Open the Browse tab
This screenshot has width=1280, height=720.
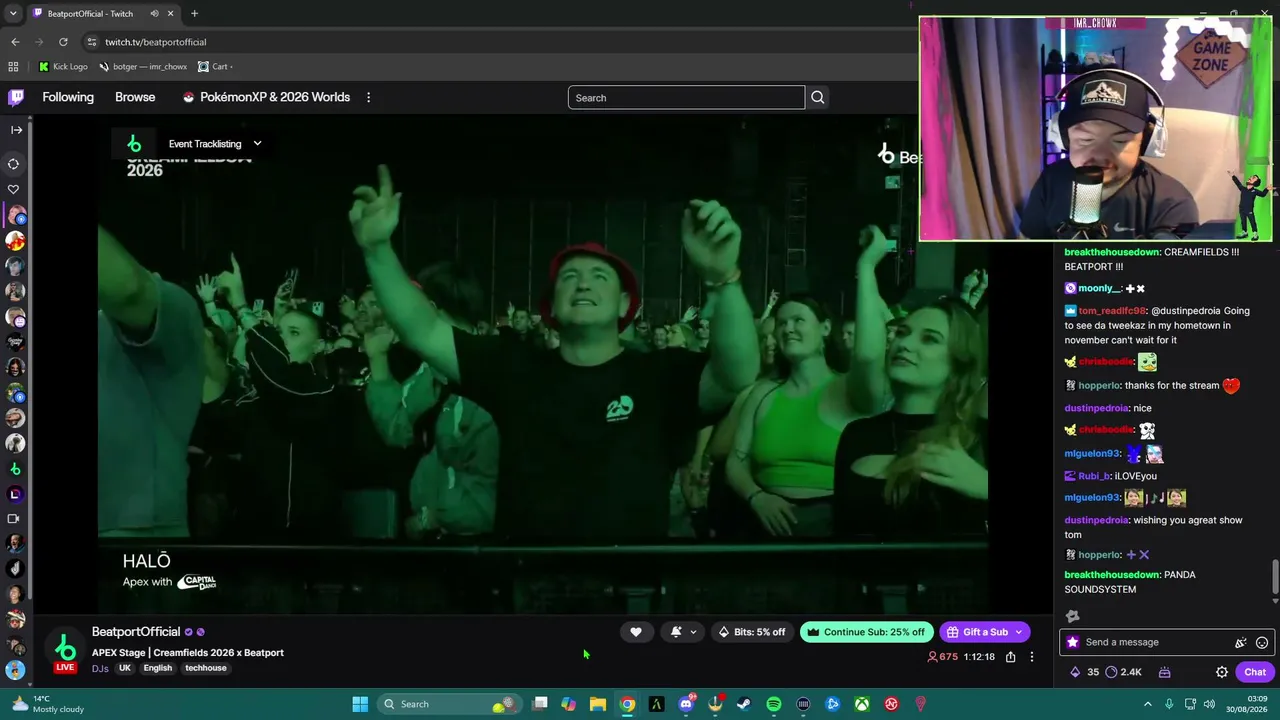(x=135, y=97)
